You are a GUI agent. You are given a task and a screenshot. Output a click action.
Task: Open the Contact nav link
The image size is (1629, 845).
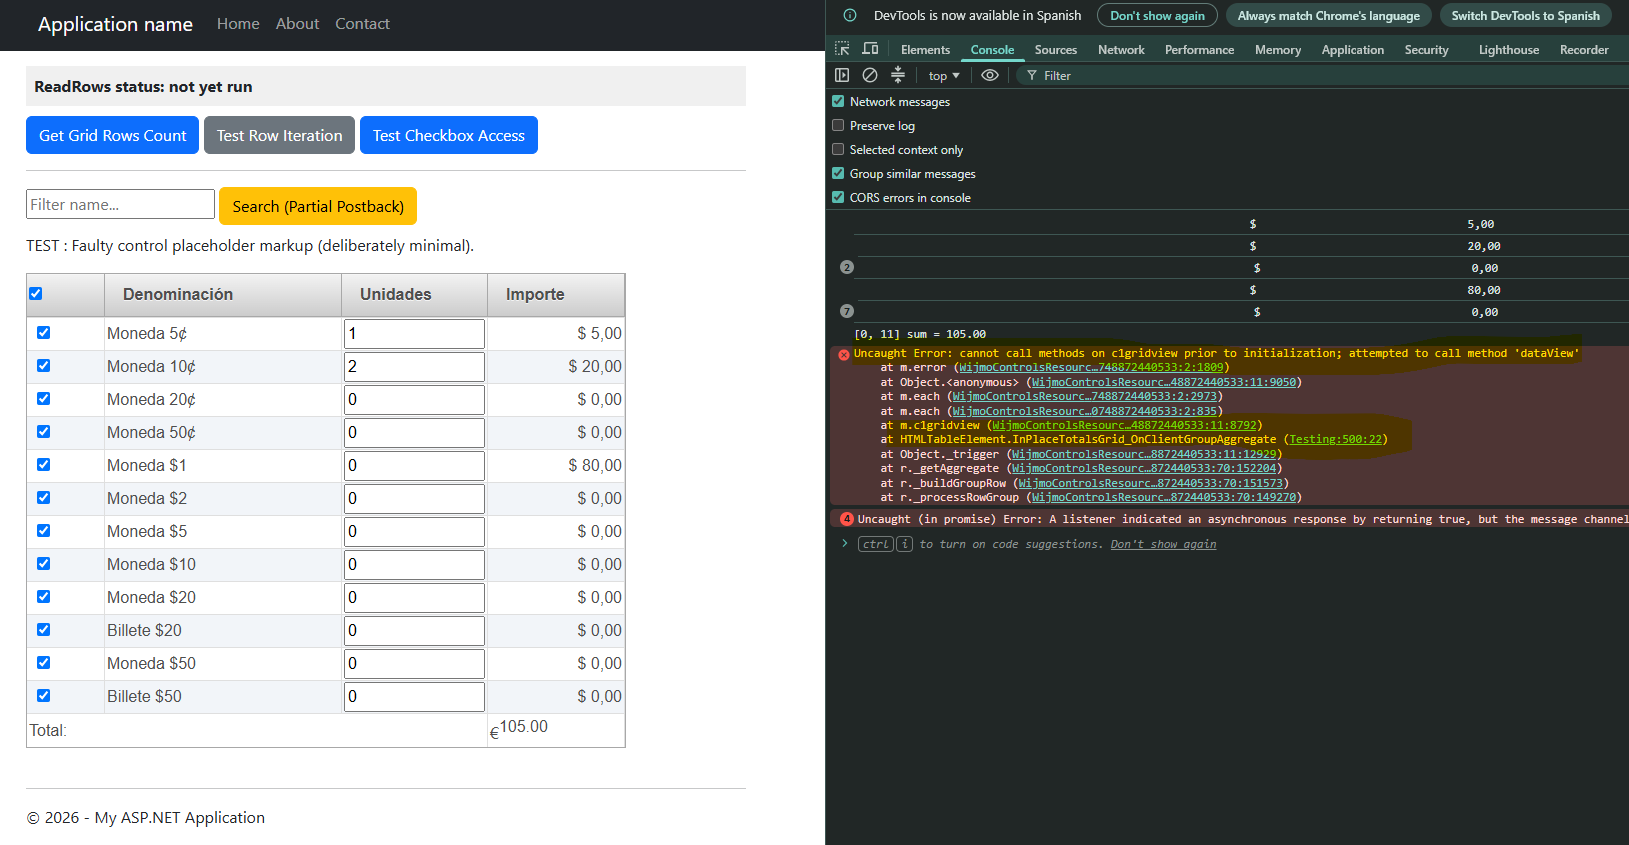[362, 24]
